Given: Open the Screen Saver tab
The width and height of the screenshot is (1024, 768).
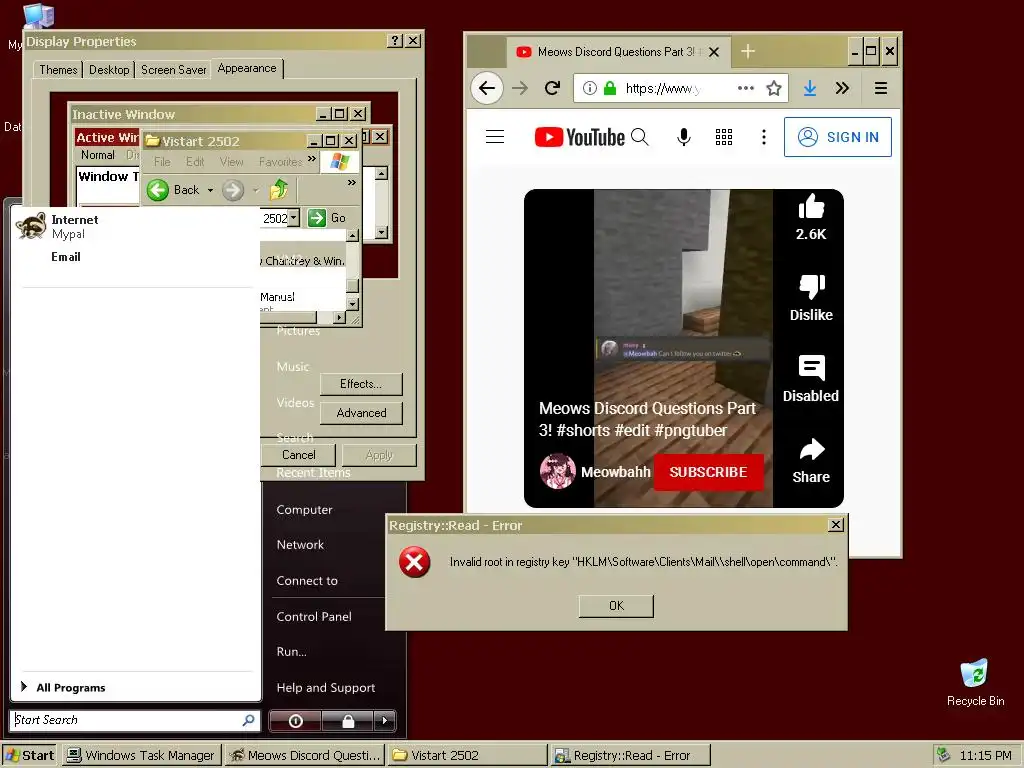Looking at the screenshot, I should point(173,69).
